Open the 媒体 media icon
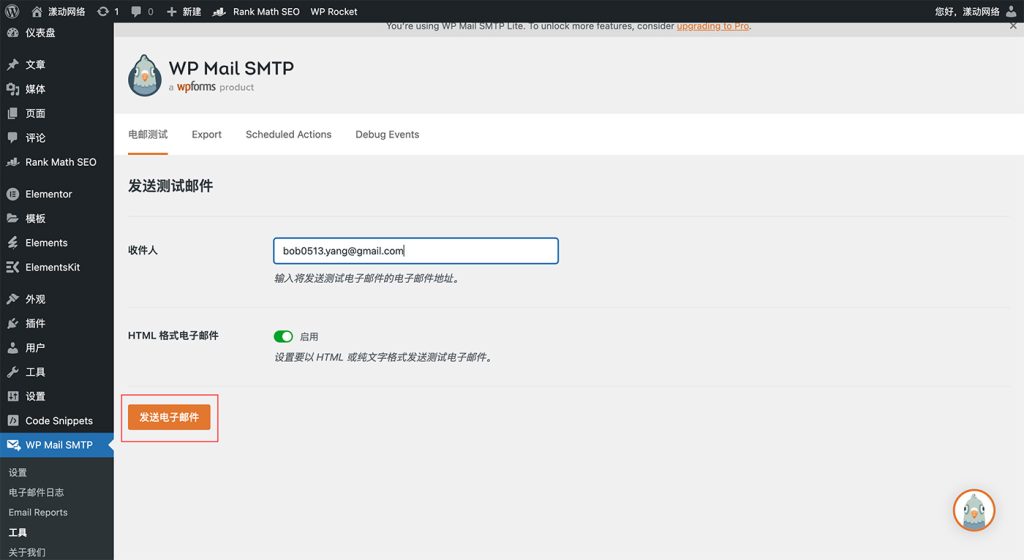 12,89
